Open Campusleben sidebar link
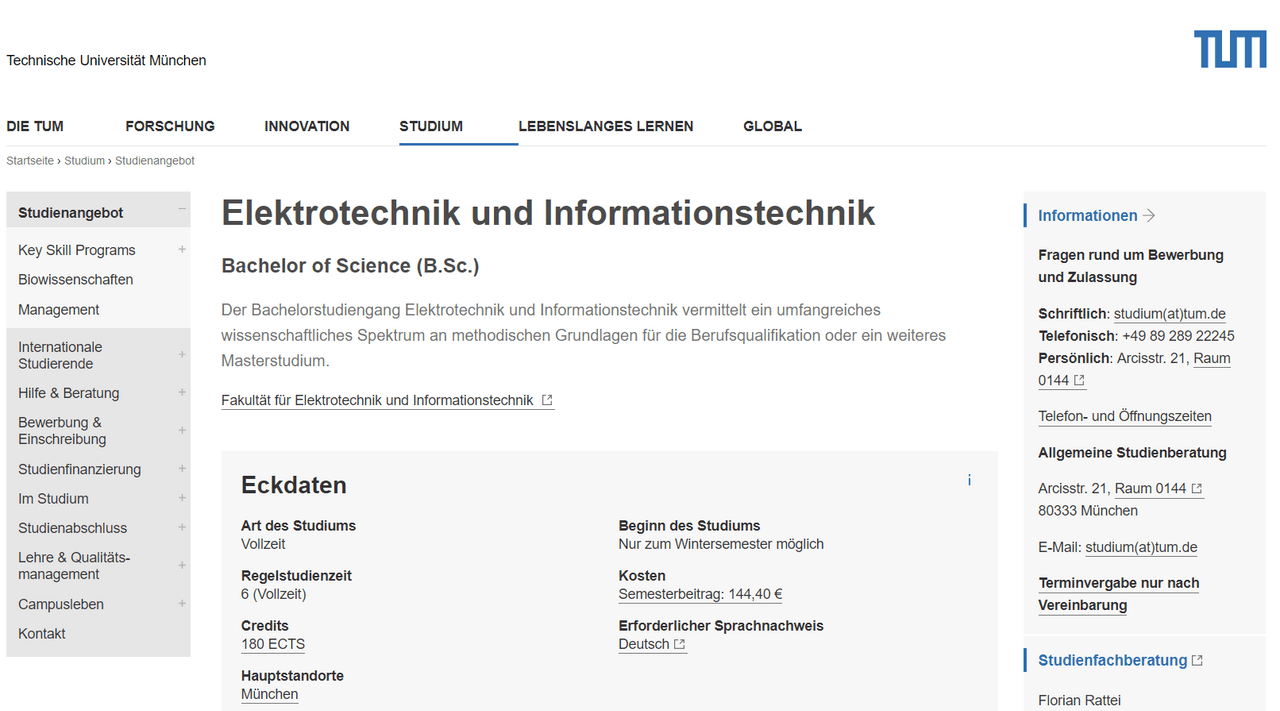Image resolution: width=1280 pixels, height=711 pixels. pyautogui.click(x=61, y=604)
